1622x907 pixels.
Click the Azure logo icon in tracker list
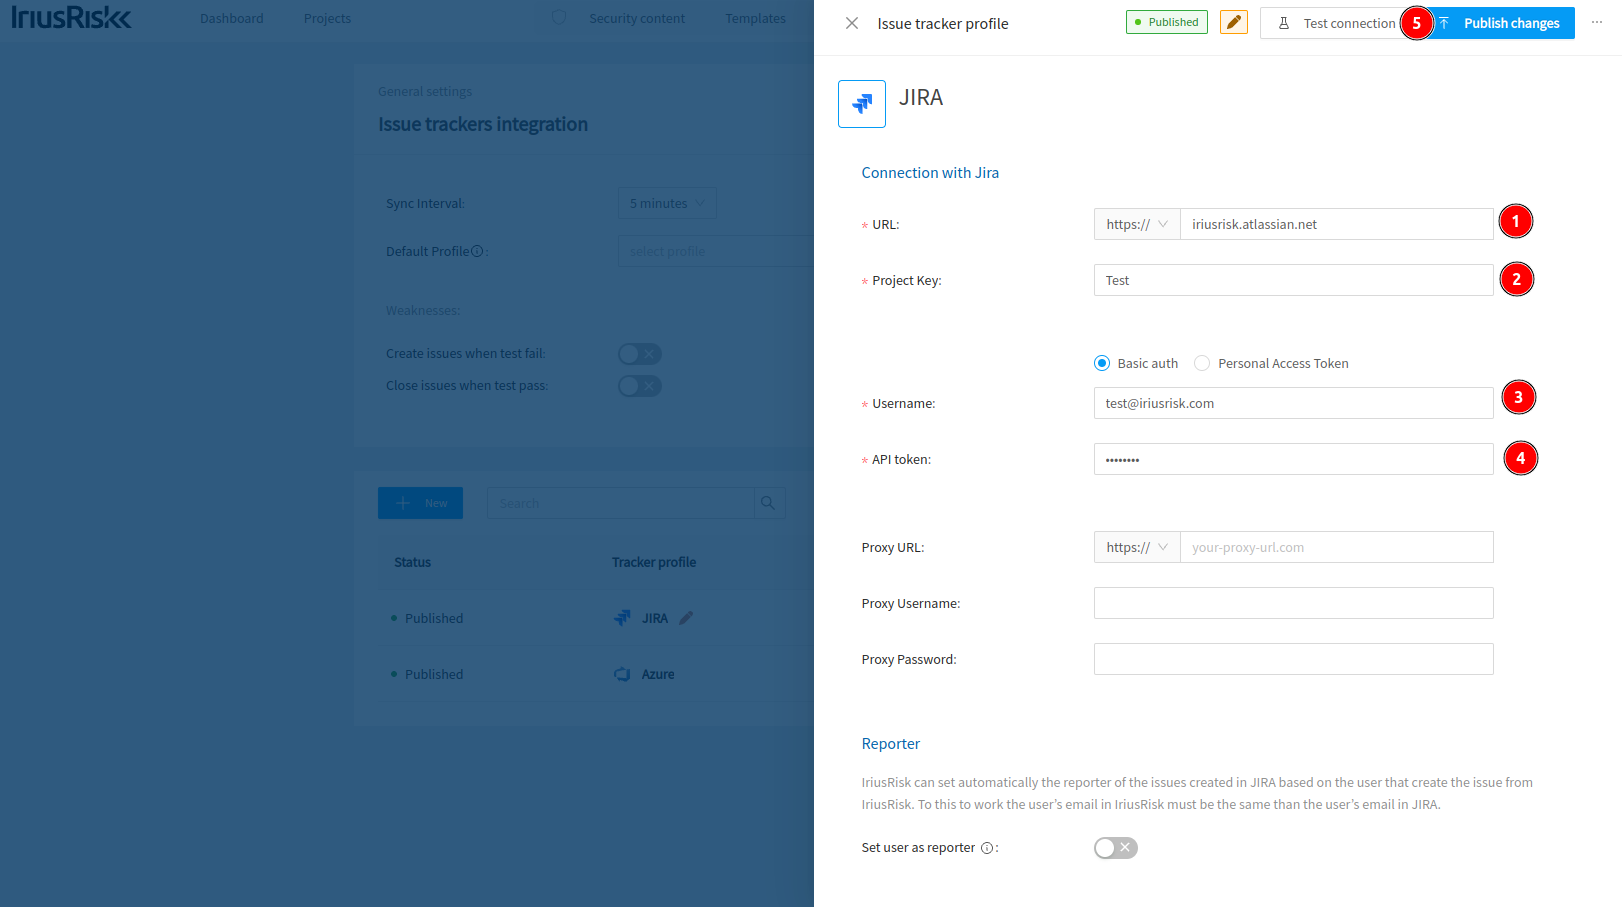[622, 674]
